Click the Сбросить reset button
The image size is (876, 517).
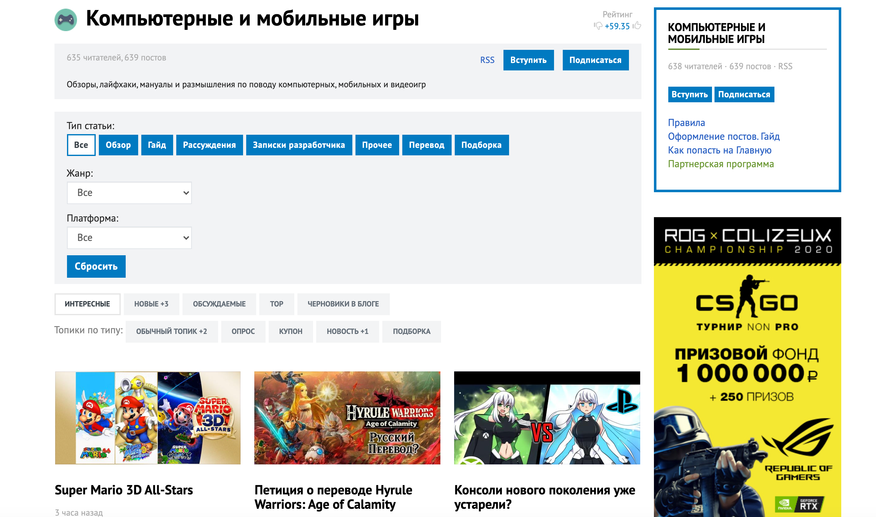coord(96,267)
